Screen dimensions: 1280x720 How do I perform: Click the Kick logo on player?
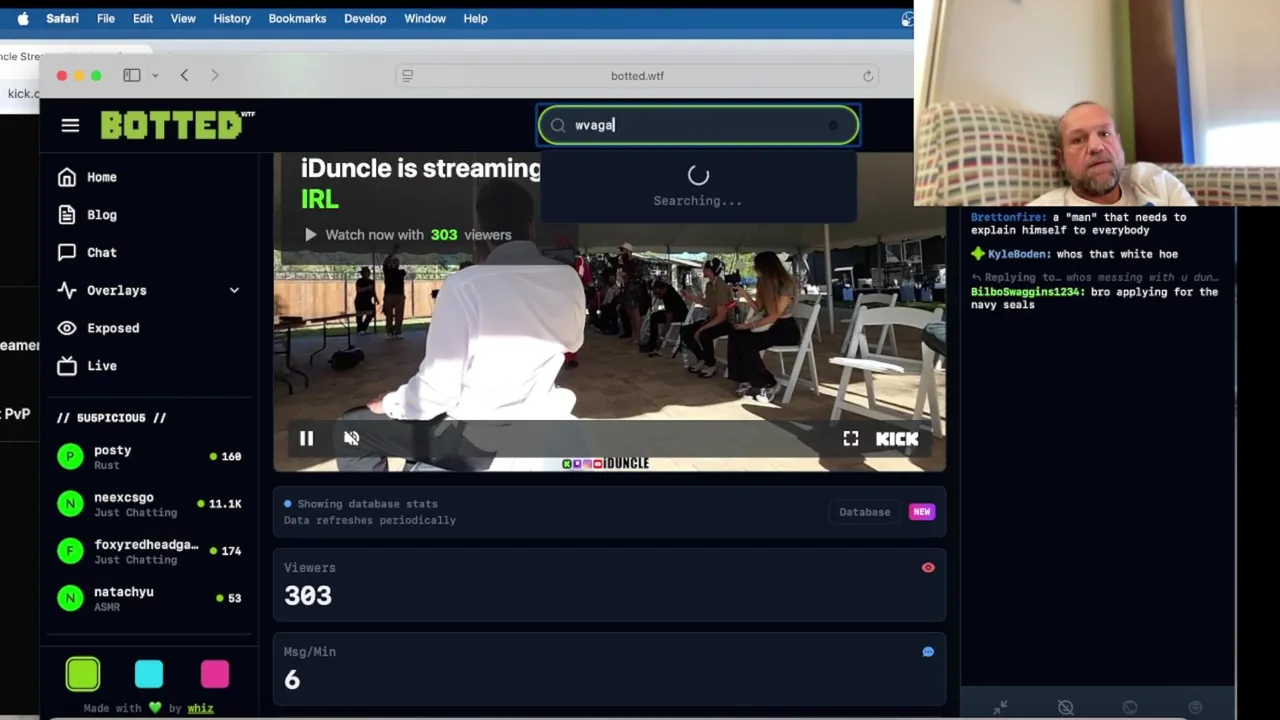point(897,438)
